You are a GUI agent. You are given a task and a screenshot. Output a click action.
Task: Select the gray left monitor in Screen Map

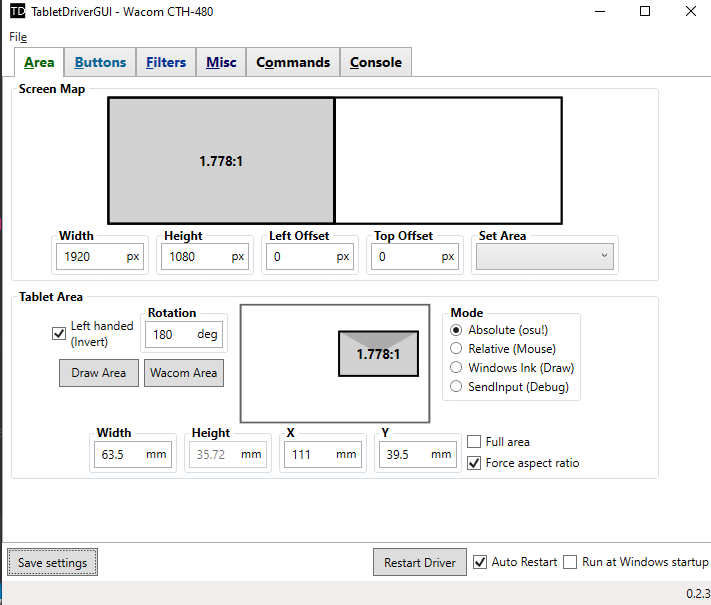(221, 161)
